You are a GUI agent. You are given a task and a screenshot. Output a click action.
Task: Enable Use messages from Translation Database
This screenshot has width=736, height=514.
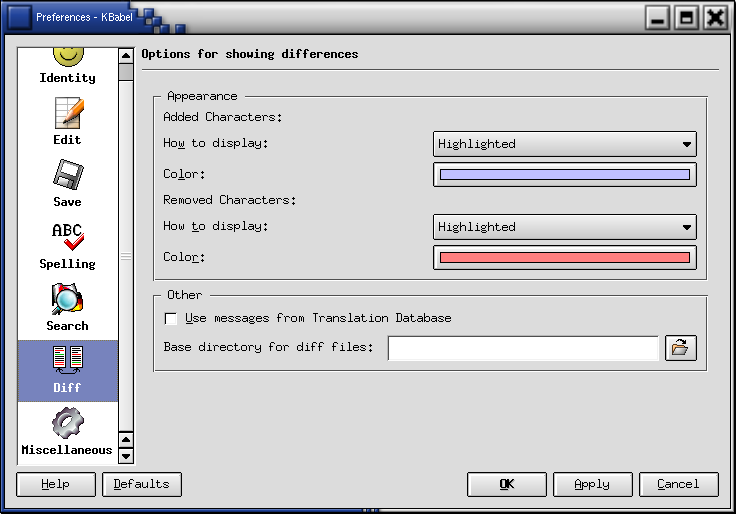171,319
